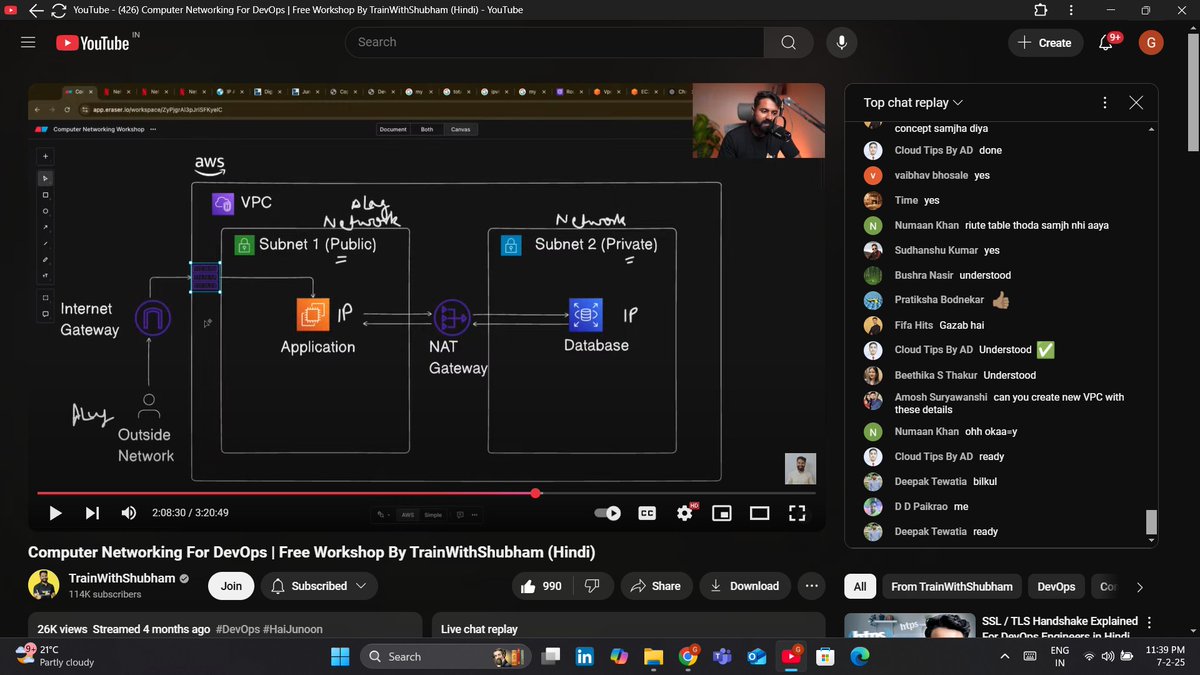
Task: Click the chat replay scrollbar thumb
Action: pos(1151,521)
